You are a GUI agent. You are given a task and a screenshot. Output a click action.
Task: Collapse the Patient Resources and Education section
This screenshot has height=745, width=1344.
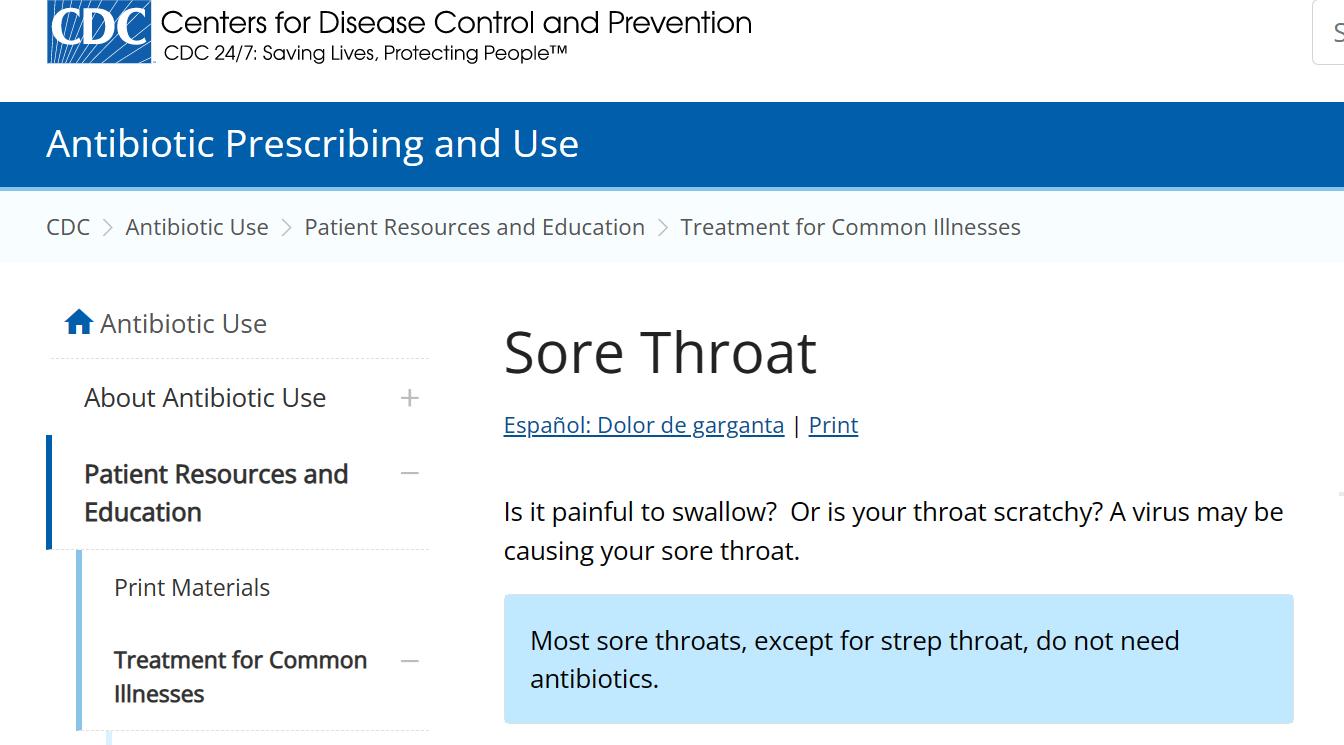click(409, 473)
